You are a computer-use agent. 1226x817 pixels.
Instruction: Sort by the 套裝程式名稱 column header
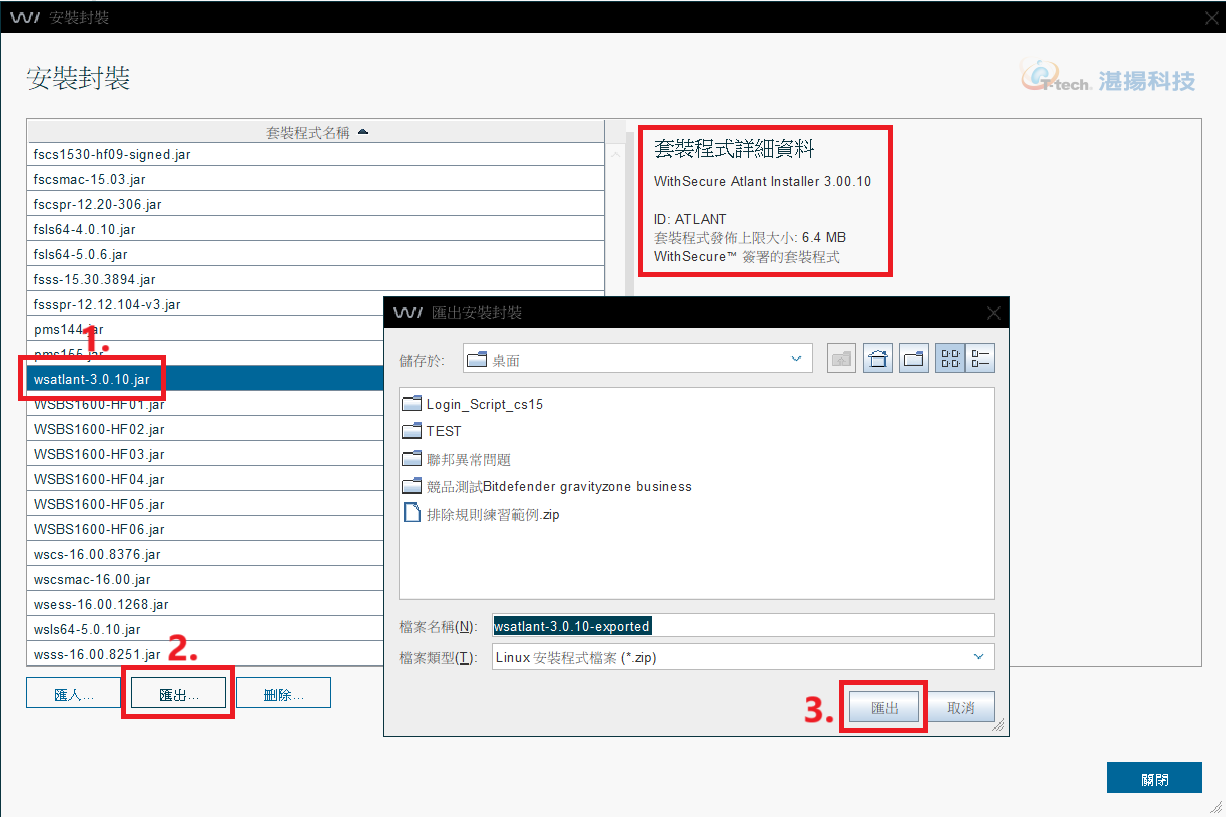(316, 131)
